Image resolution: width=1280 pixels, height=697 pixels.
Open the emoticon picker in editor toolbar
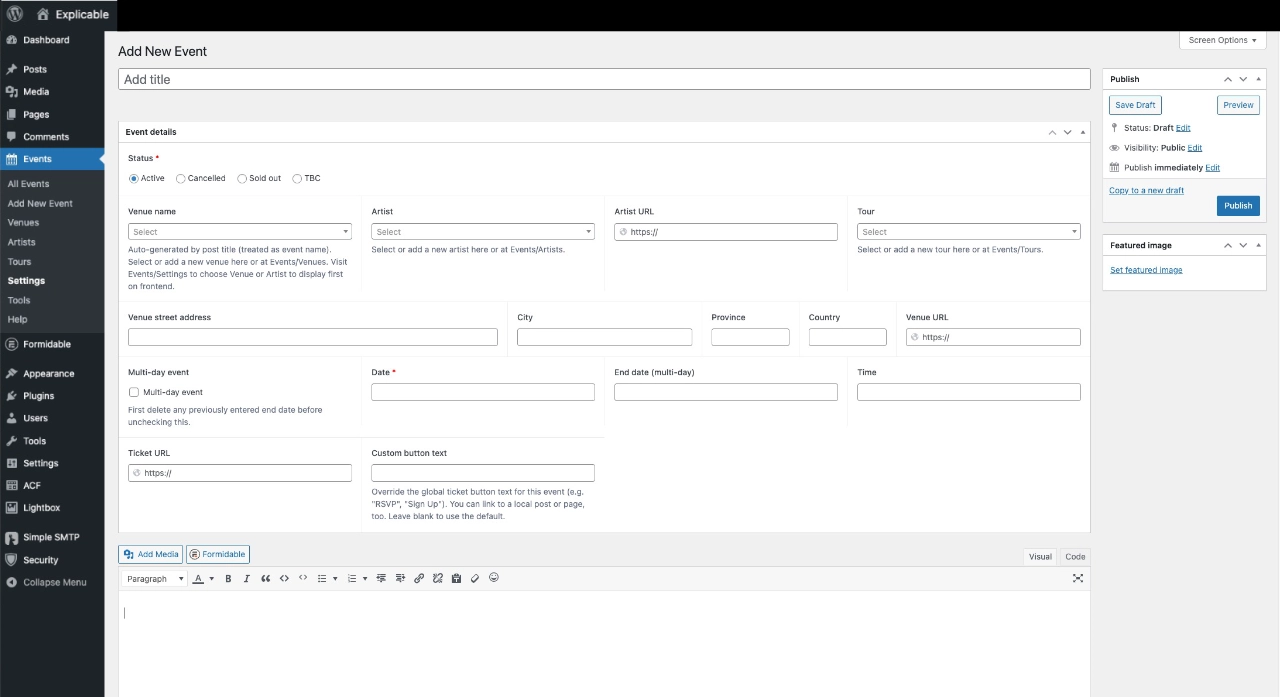(494, 578)
